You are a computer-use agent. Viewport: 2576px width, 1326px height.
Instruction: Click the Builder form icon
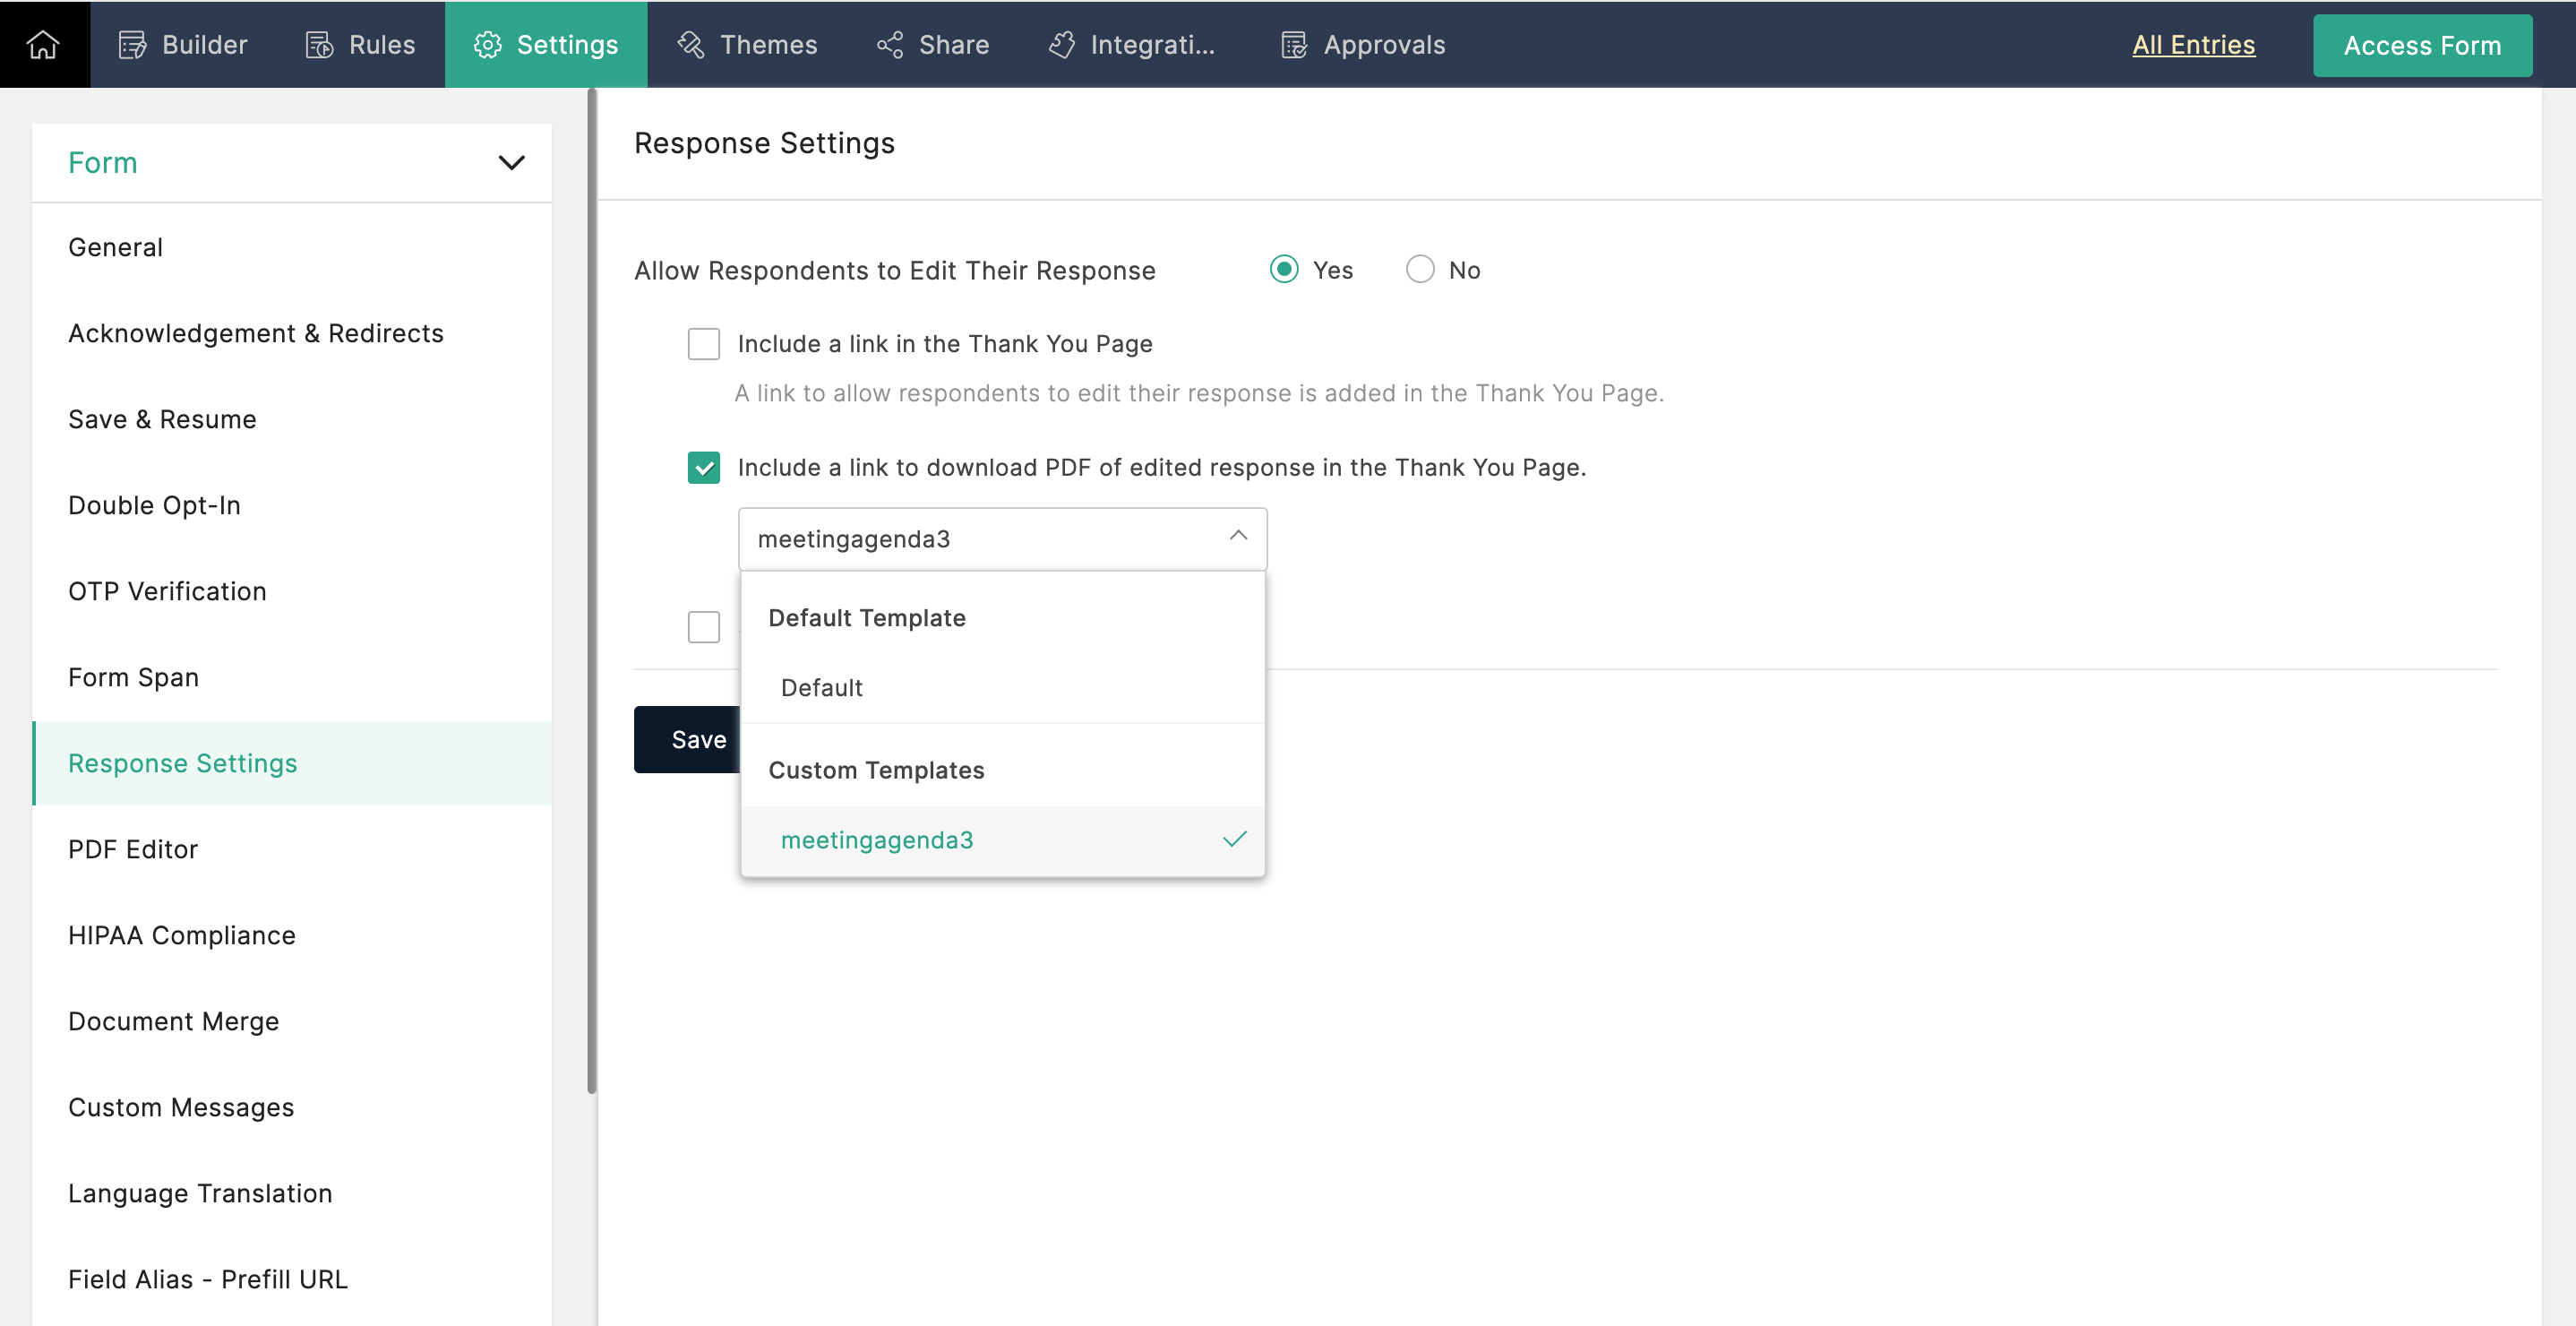coord(132,45)
